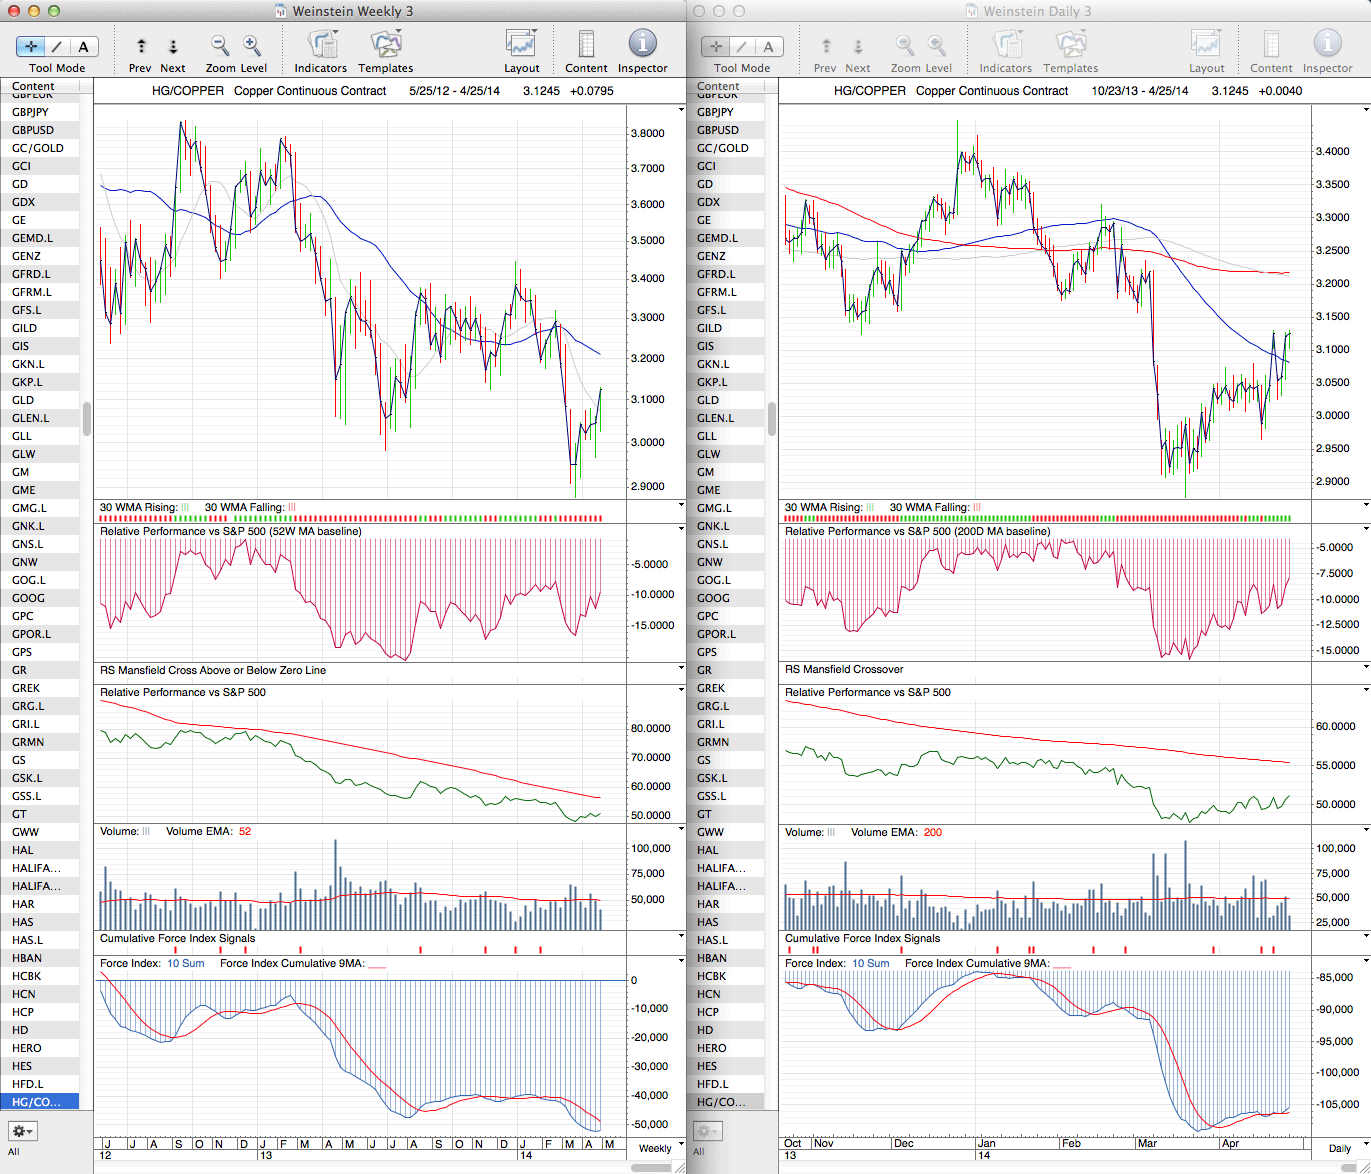This screenshot has width=1371, height=1174.
Task: Toggle the Content sidebar in Weekly window
Action: click(586, 46)
